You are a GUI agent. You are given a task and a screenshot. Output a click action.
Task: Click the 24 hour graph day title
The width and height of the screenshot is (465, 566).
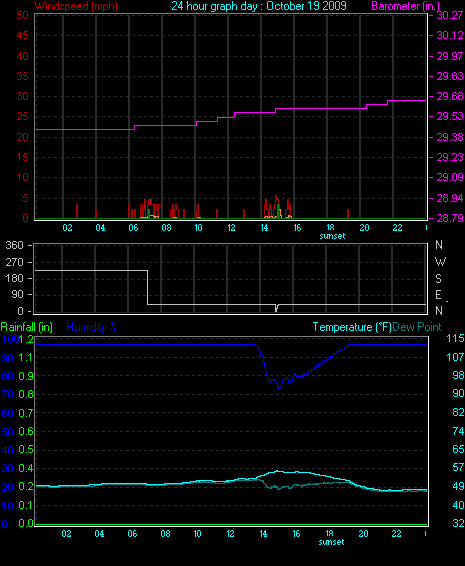pyautogui.click(x=259, y=6)
